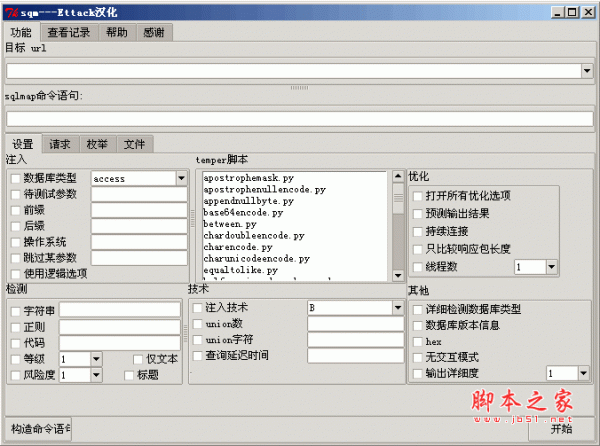This screenshot has height=446, width=600.
Task: Switch to the 请求 settings tab
Action: pos(60,144)
